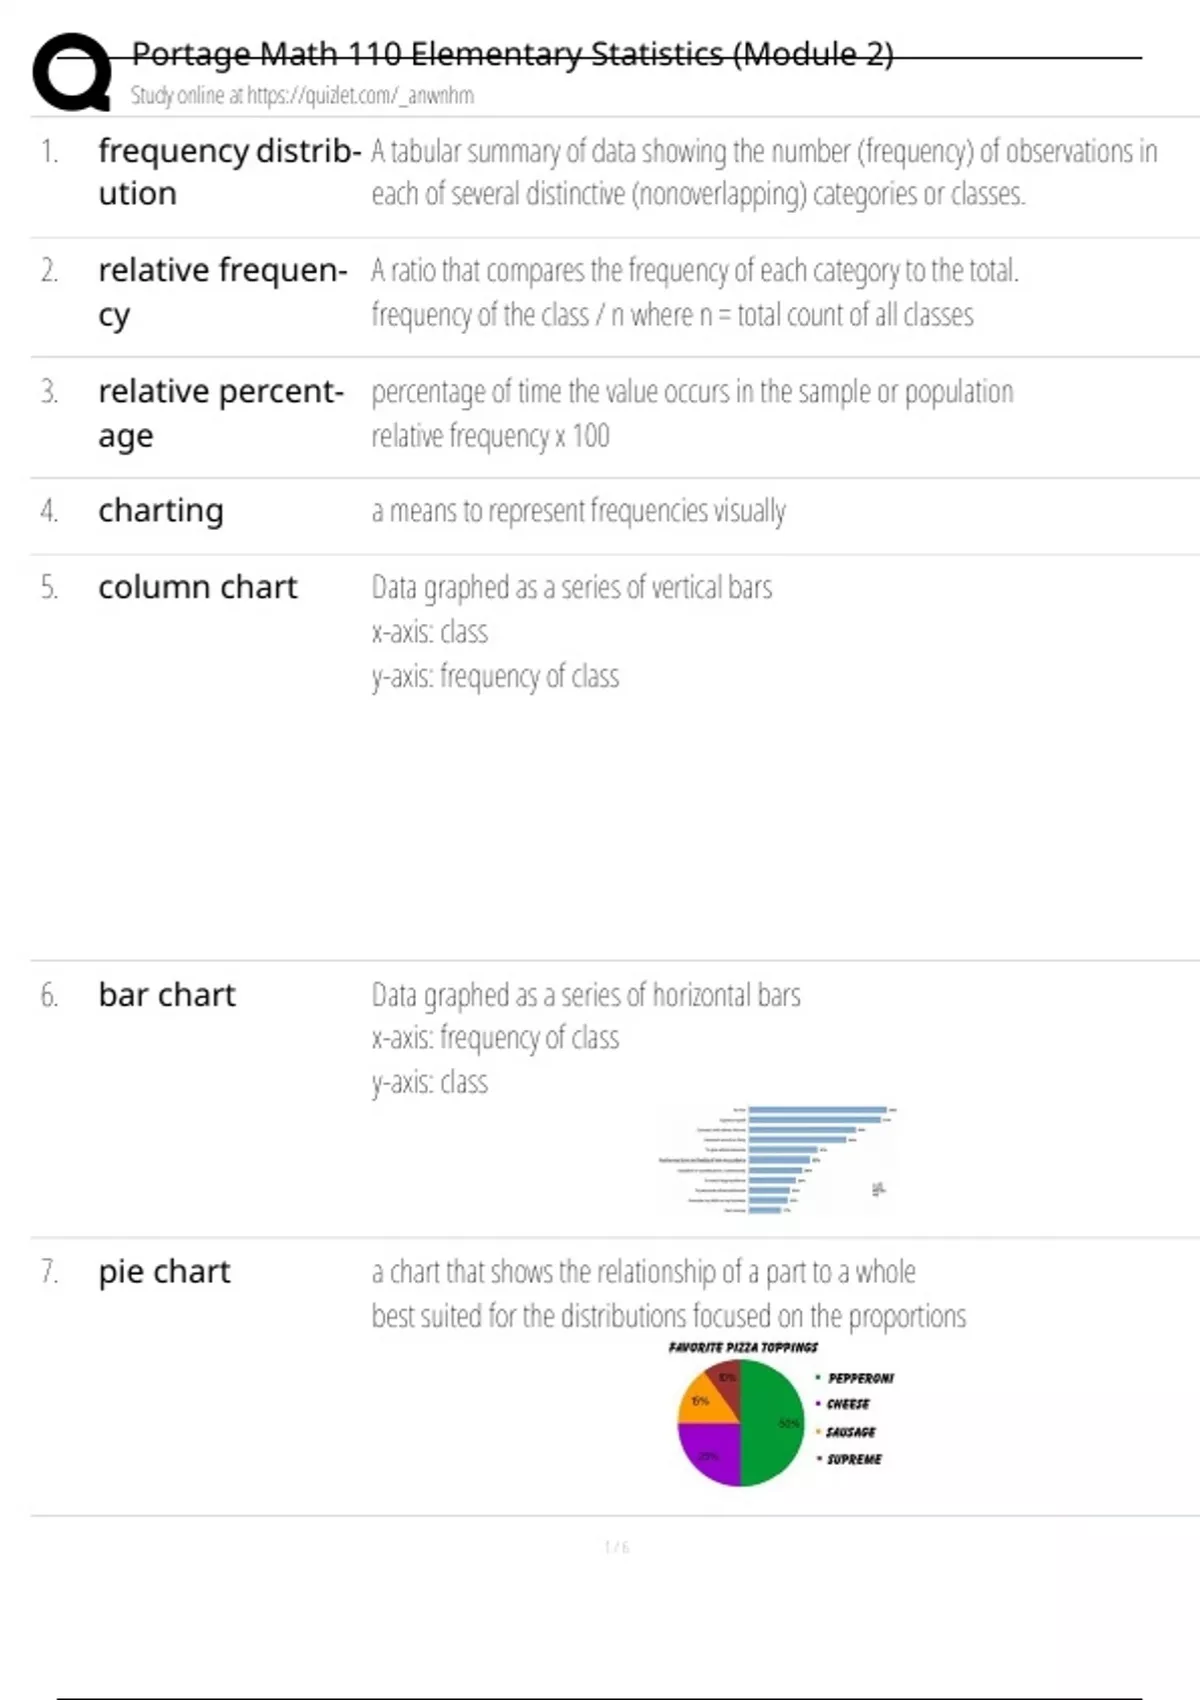
Task: Click the page number 1/6 indicator
Action: [x=617, y=1547]
